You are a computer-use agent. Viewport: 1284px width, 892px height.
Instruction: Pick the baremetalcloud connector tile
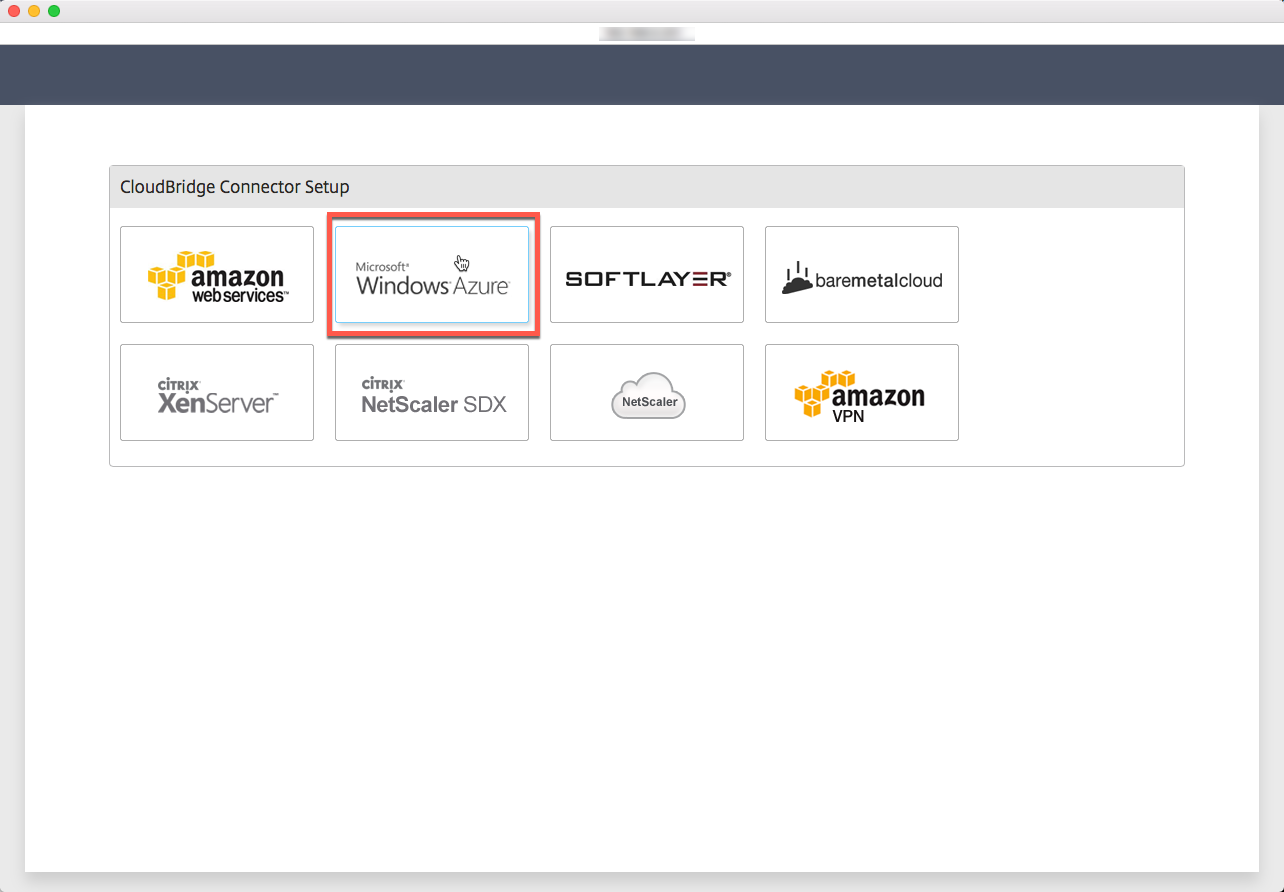click(862, 274)
